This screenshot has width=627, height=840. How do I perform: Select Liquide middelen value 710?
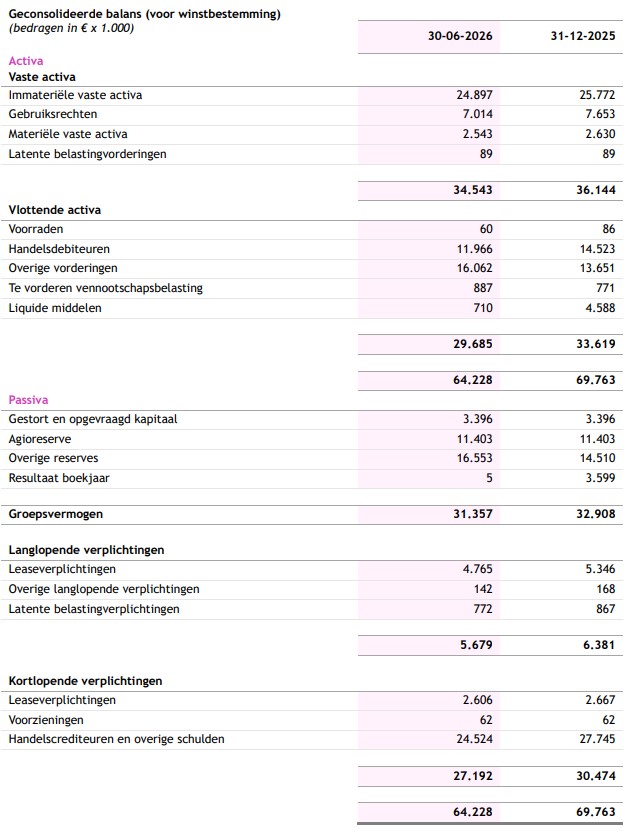483,308
